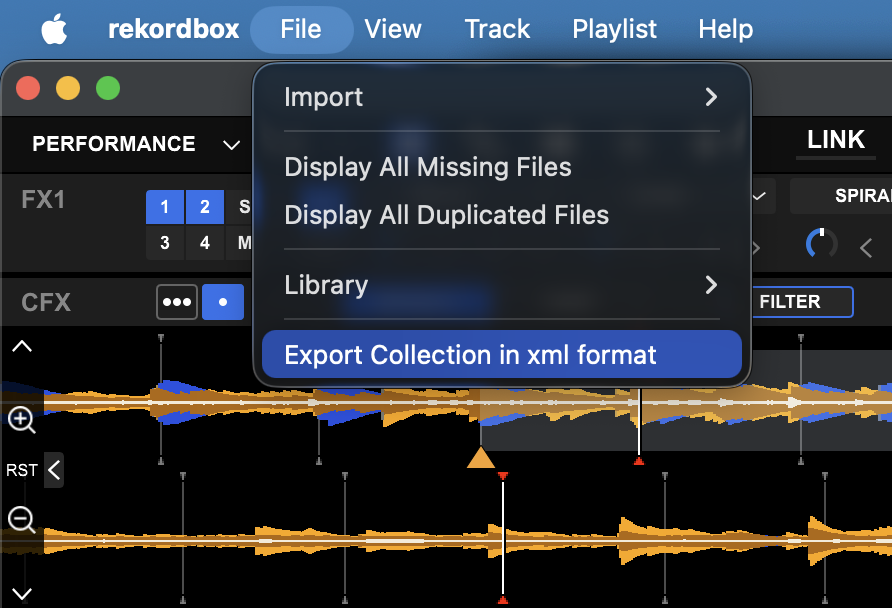Choose Display All Duplicated Files
The height and width of the screenshot is (608, 892).
tap(502, 215)
